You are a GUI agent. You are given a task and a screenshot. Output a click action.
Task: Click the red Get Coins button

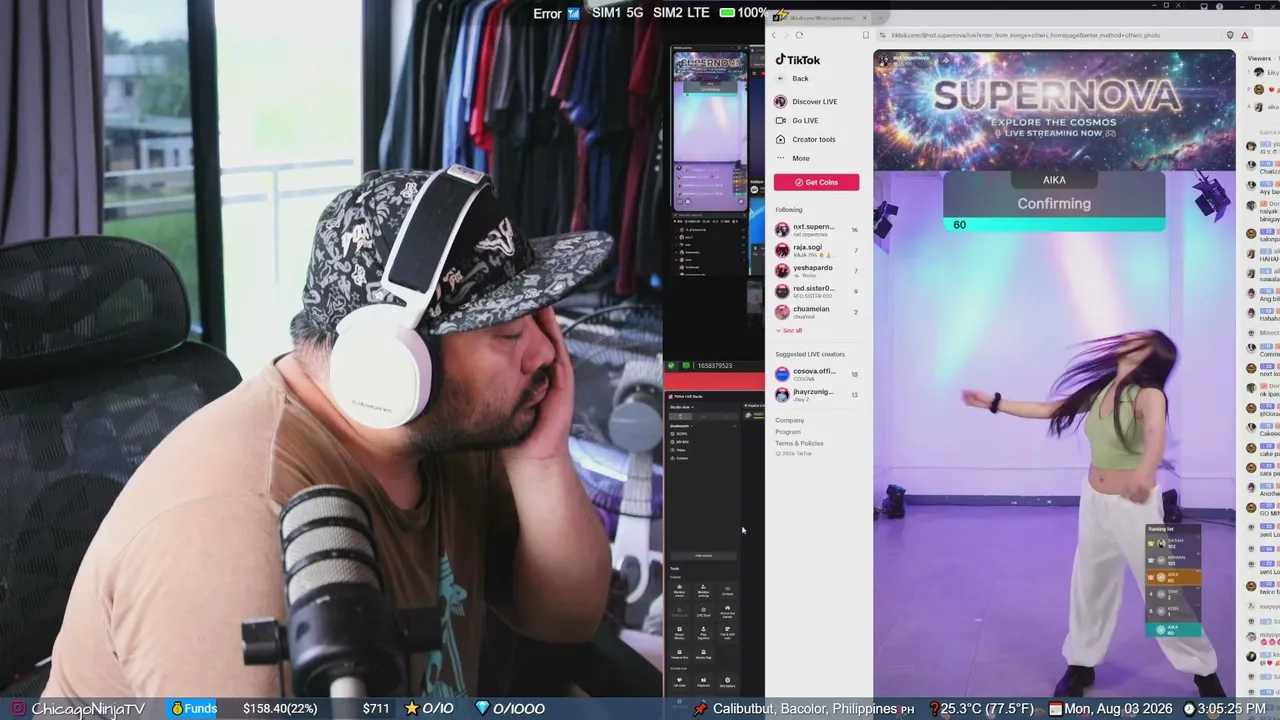point(816,182)
